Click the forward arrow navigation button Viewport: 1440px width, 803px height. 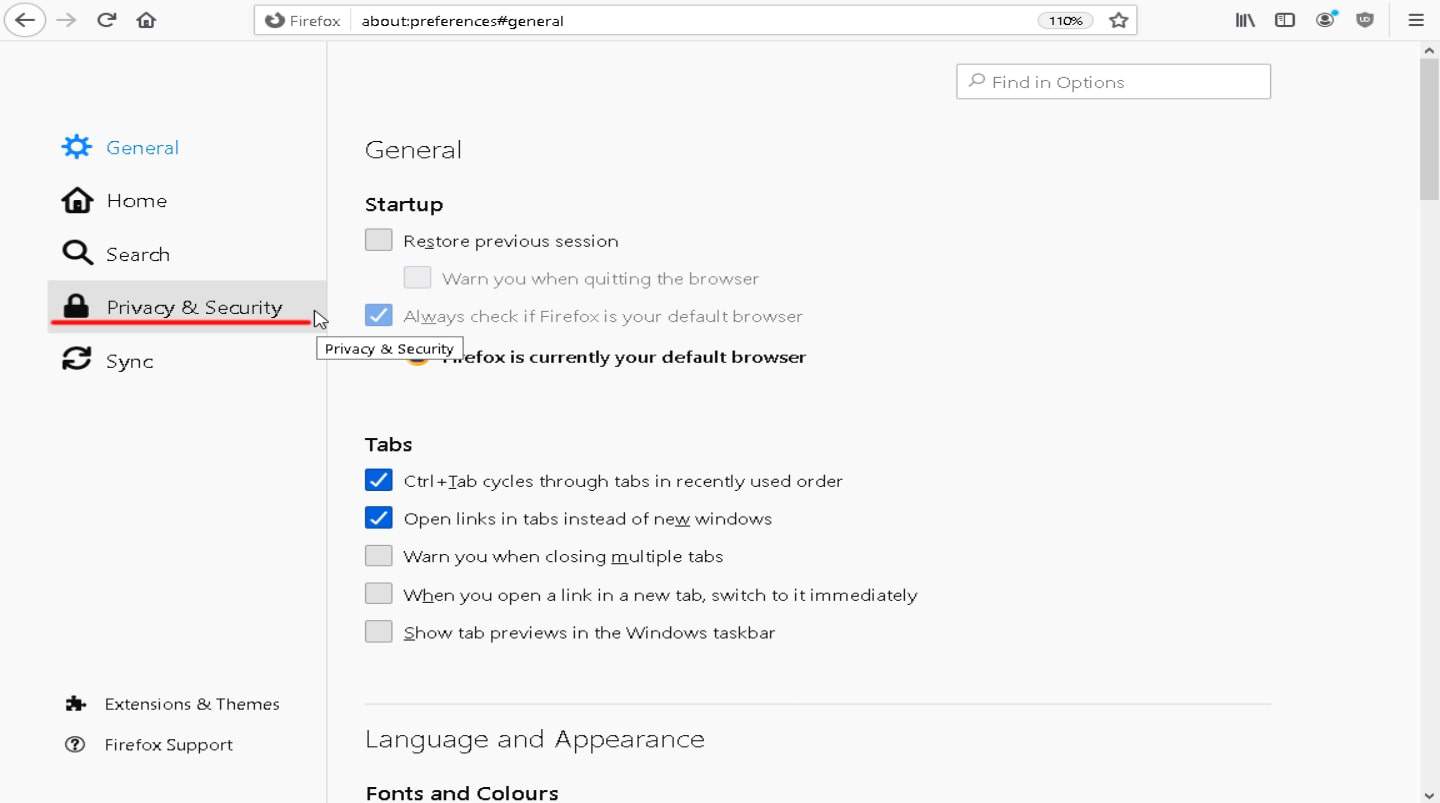(x=67, y=20)
